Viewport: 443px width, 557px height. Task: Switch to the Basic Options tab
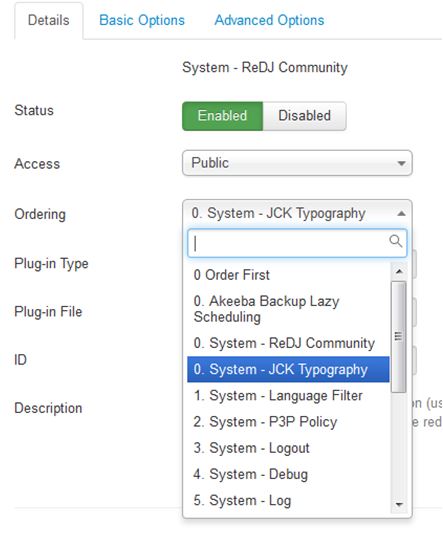tap(142, 20)
